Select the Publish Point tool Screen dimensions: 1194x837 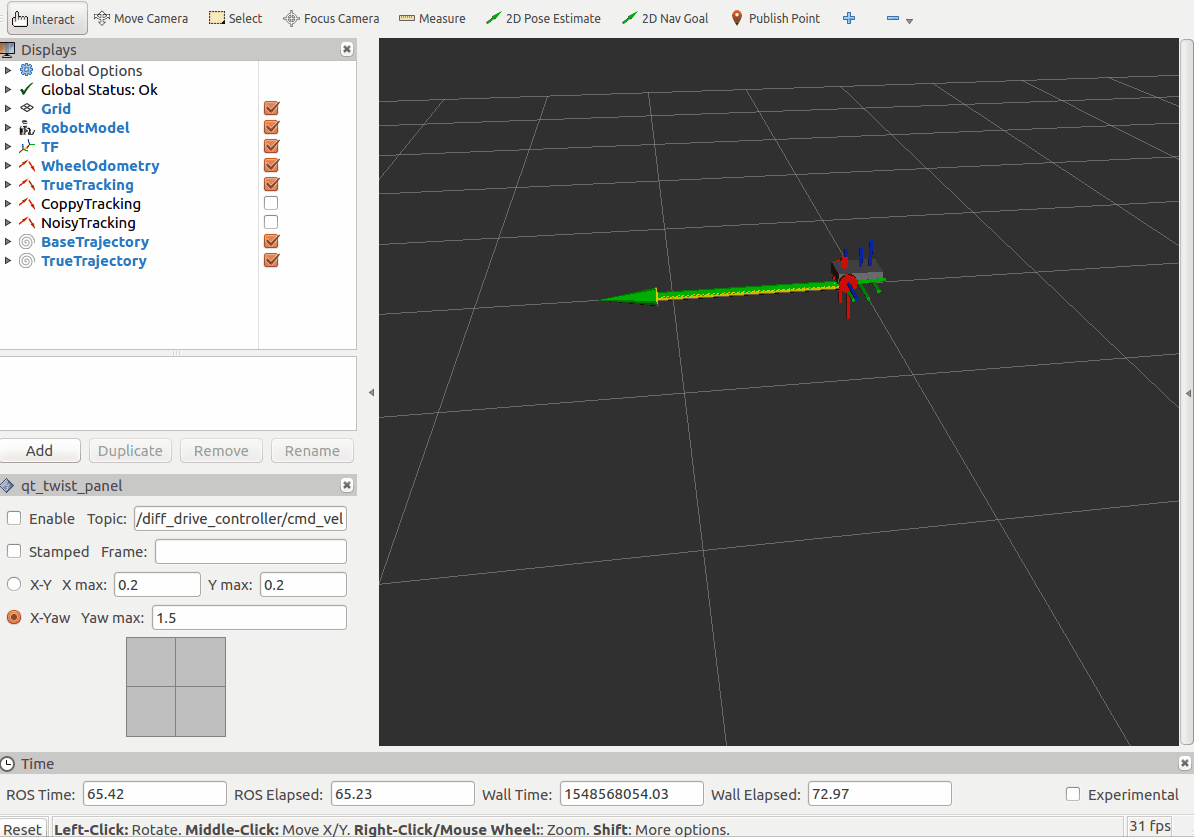coord(775,18)
